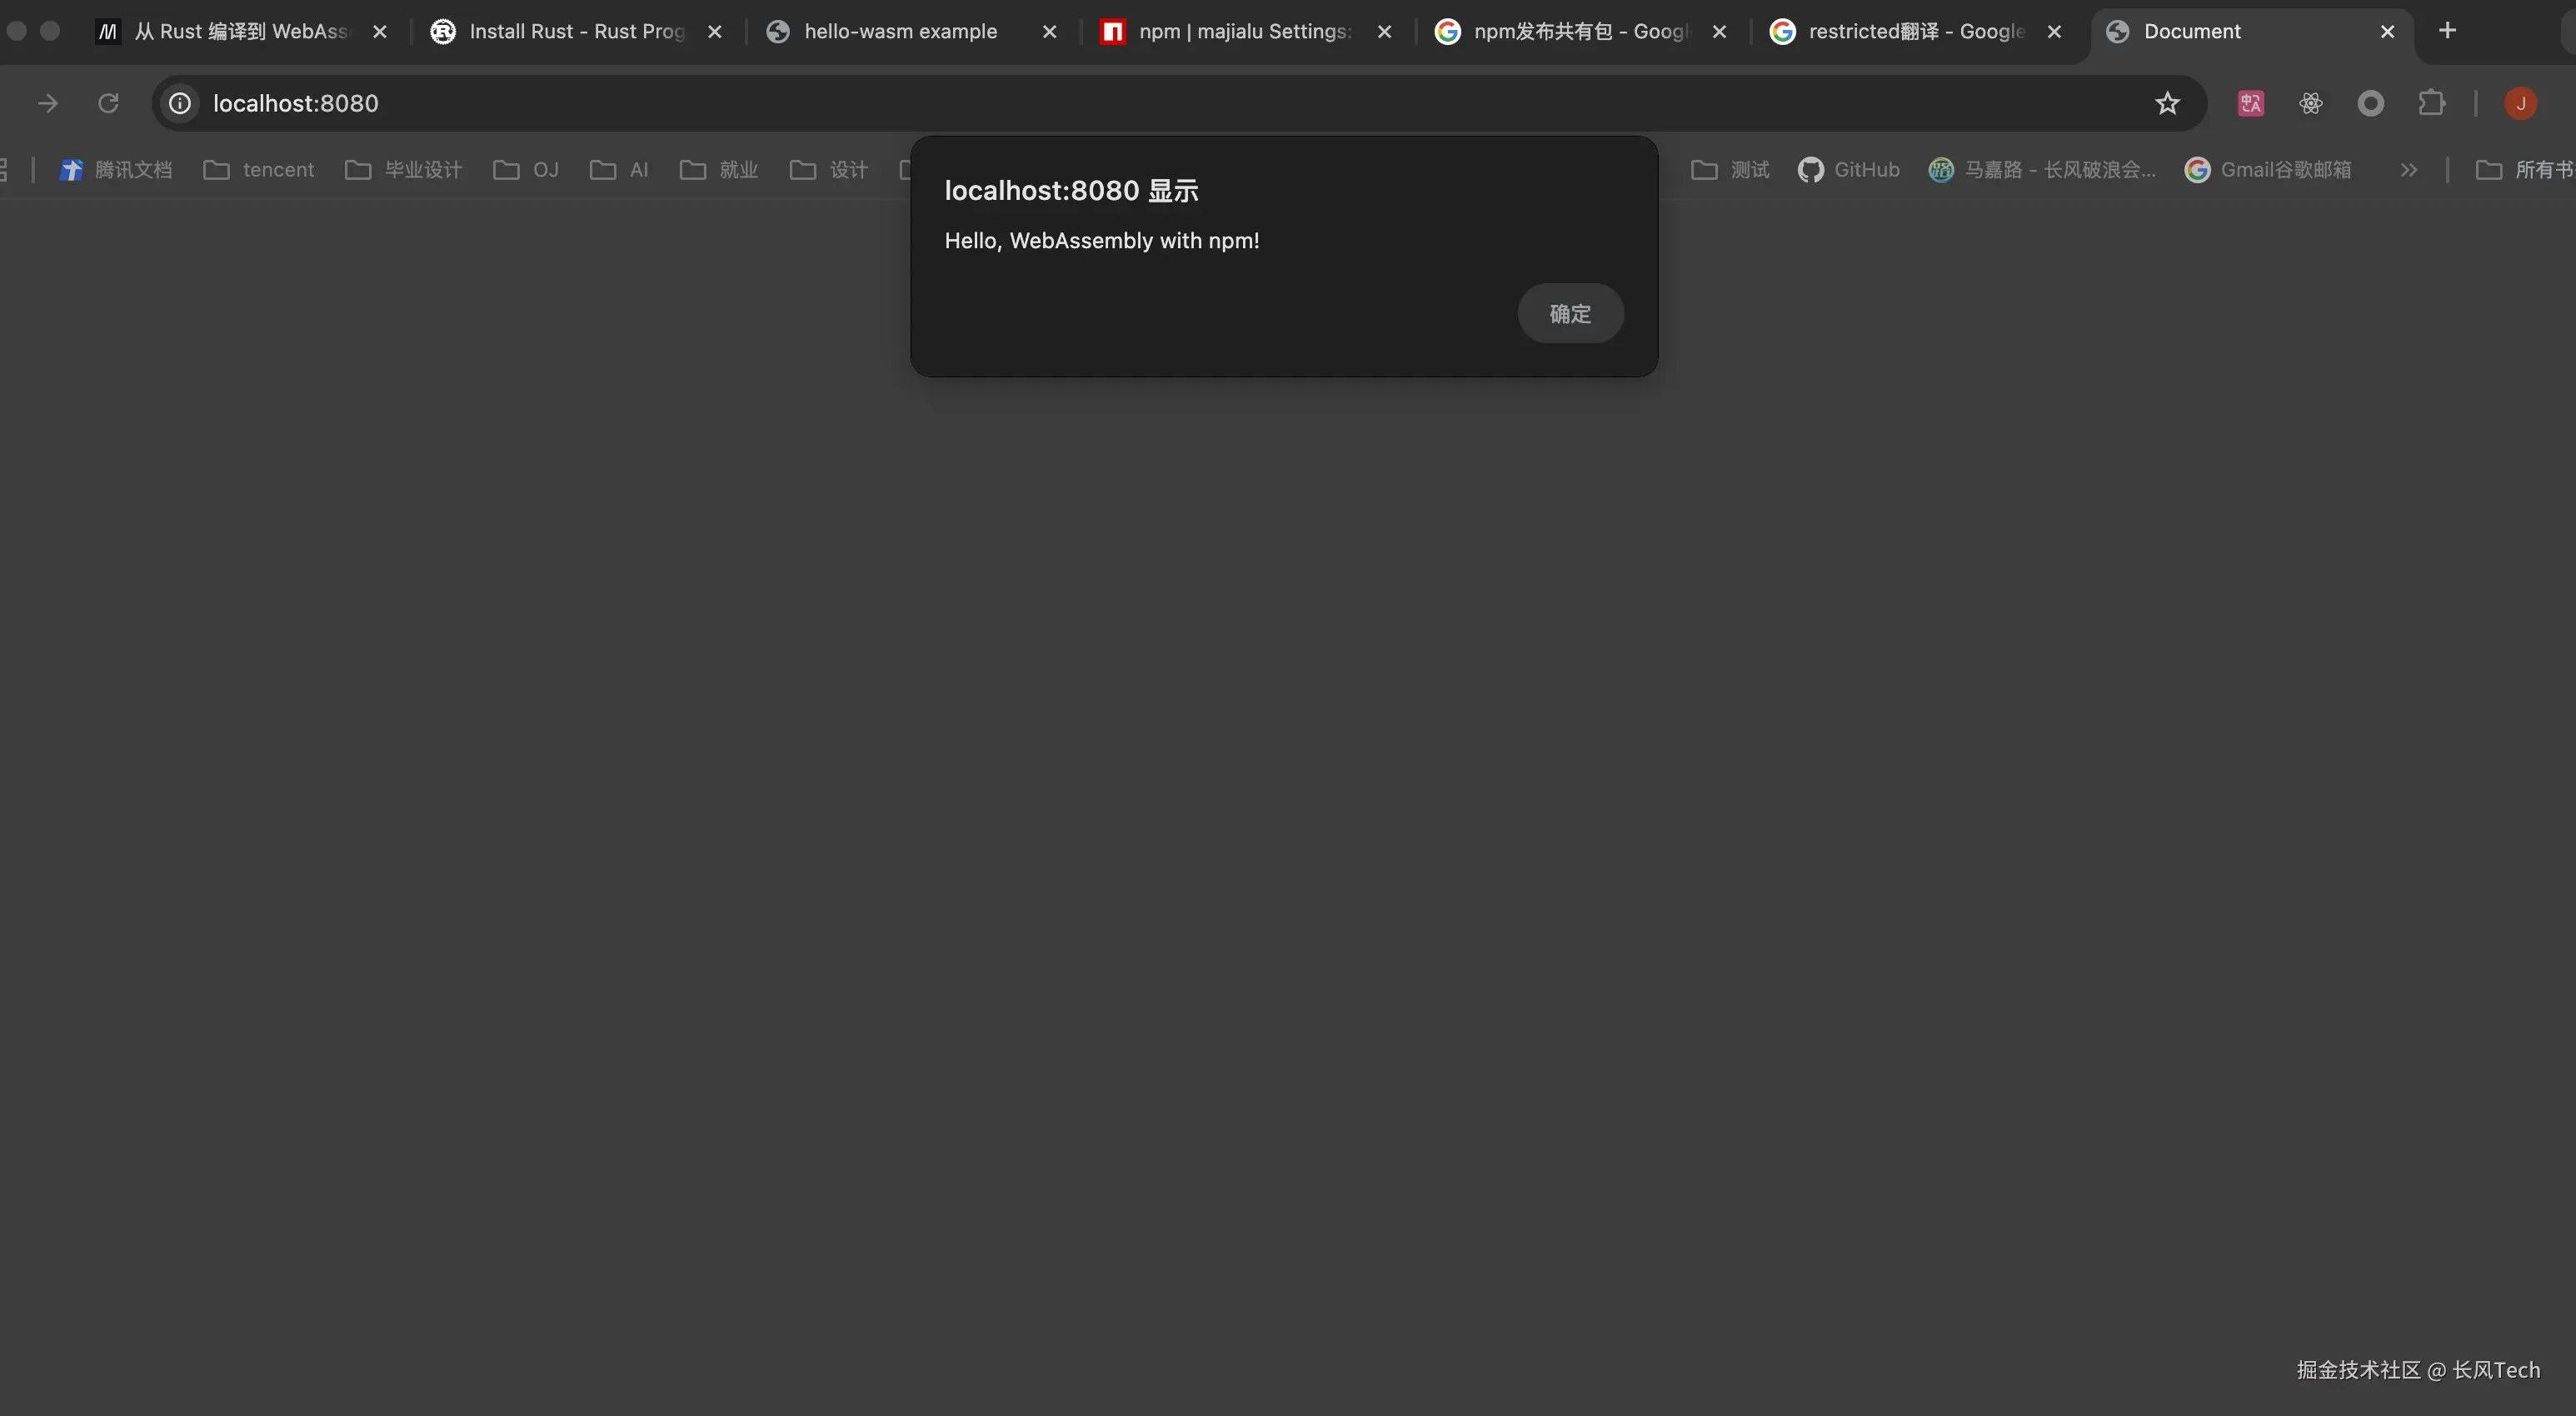The image size is (2576, 1416).
Task: Open the GitHub bookmark
Action: pos(1849,170)
